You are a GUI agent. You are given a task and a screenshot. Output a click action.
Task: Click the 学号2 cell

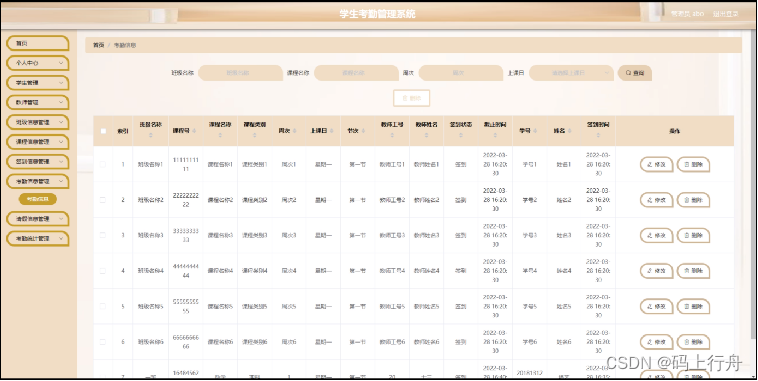529,200
